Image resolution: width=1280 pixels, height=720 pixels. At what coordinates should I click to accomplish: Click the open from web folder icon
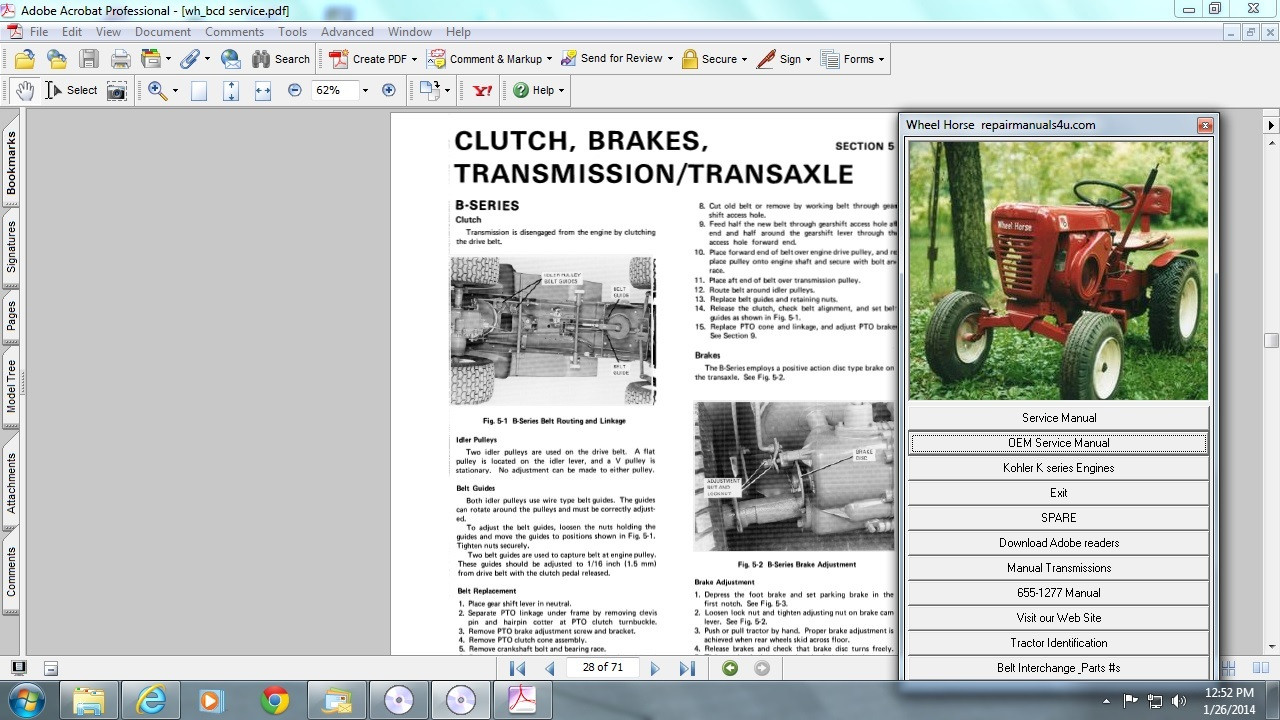(x=56, y=59)
